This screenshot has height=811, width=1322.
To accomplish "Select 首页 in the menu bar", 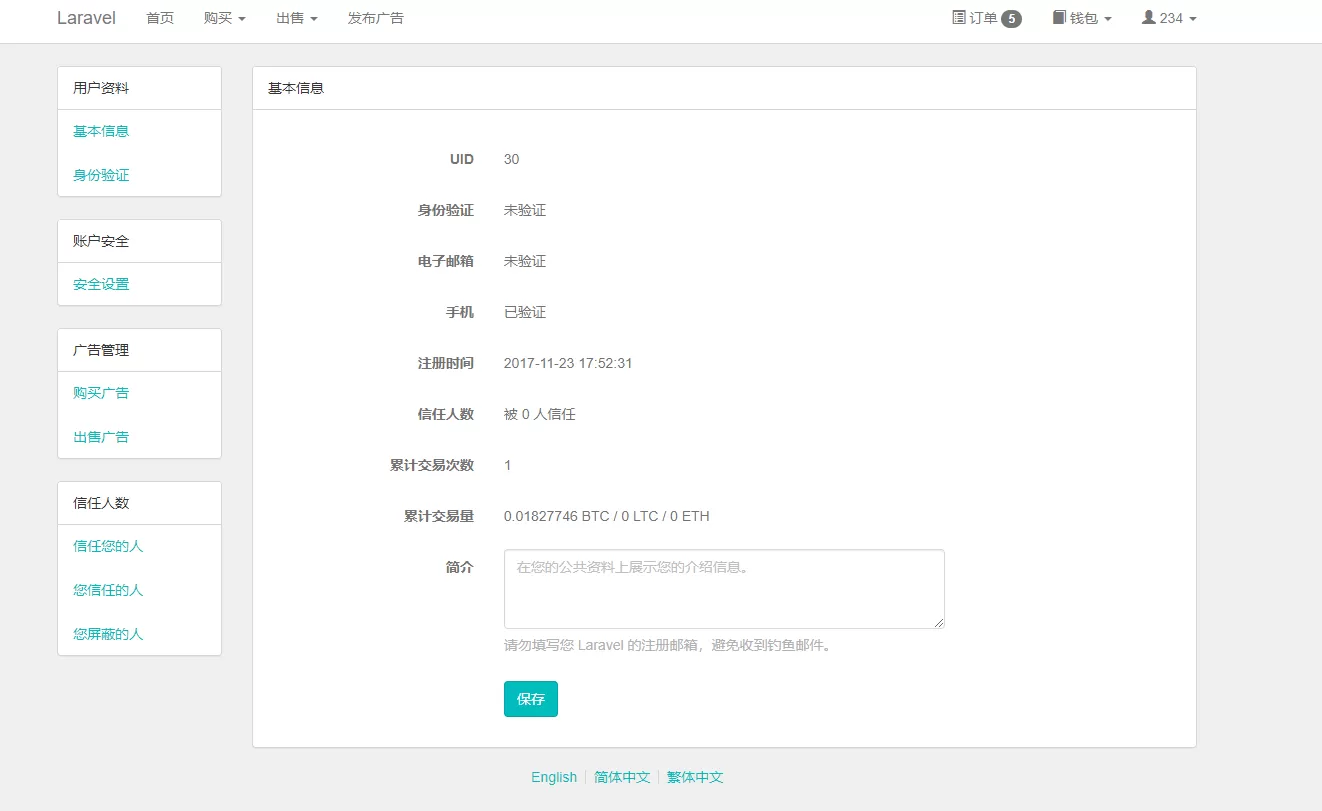I will click(x=159, y=17).
